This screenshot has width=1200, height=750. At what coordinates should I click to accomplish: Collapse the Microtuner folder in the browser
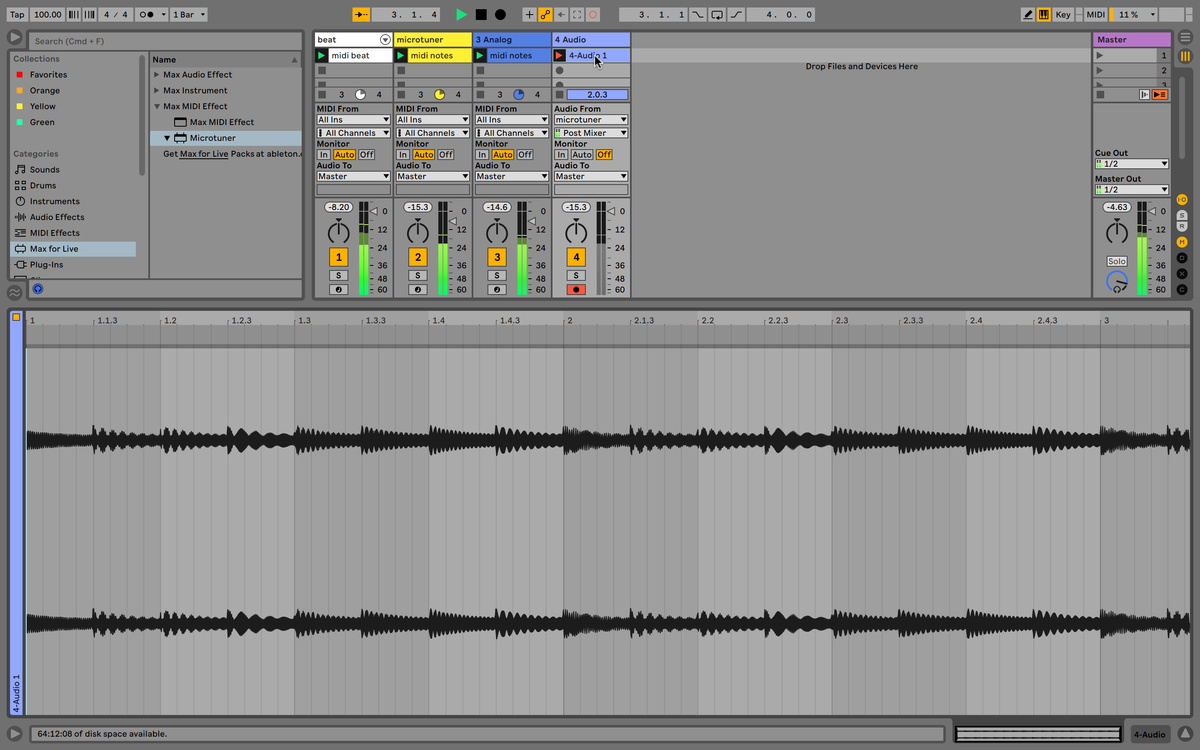click(167, 138)
